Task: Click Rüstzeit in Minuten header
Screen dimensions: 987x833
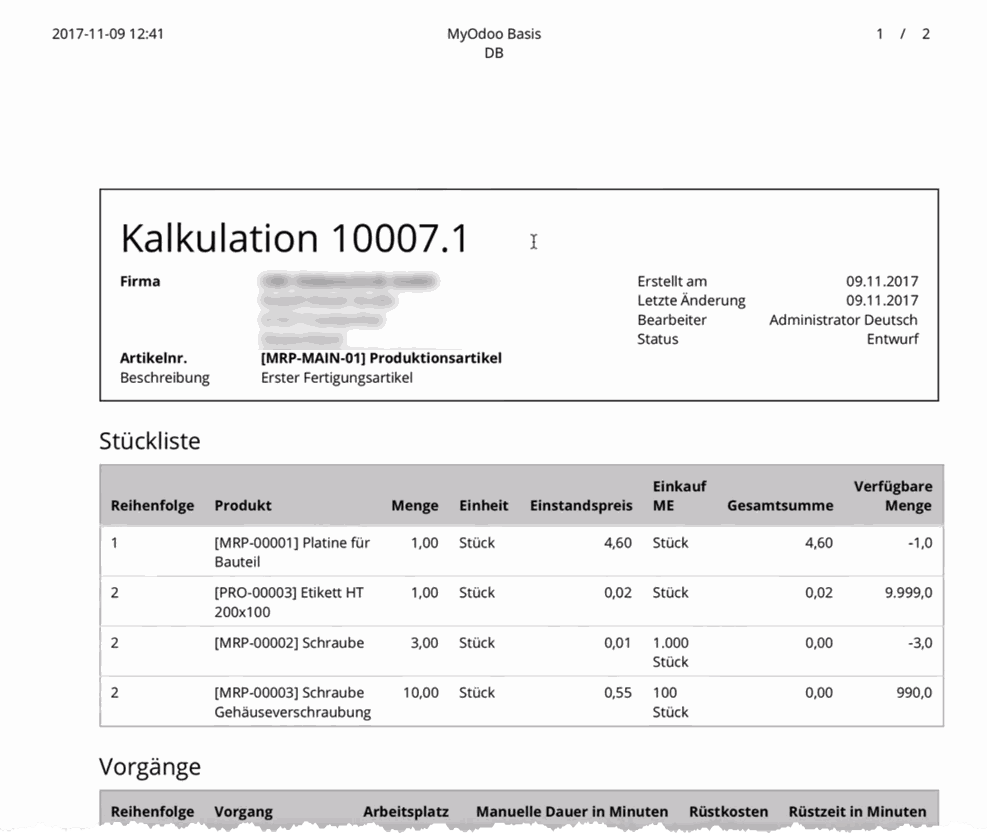Action: [857, 812]
